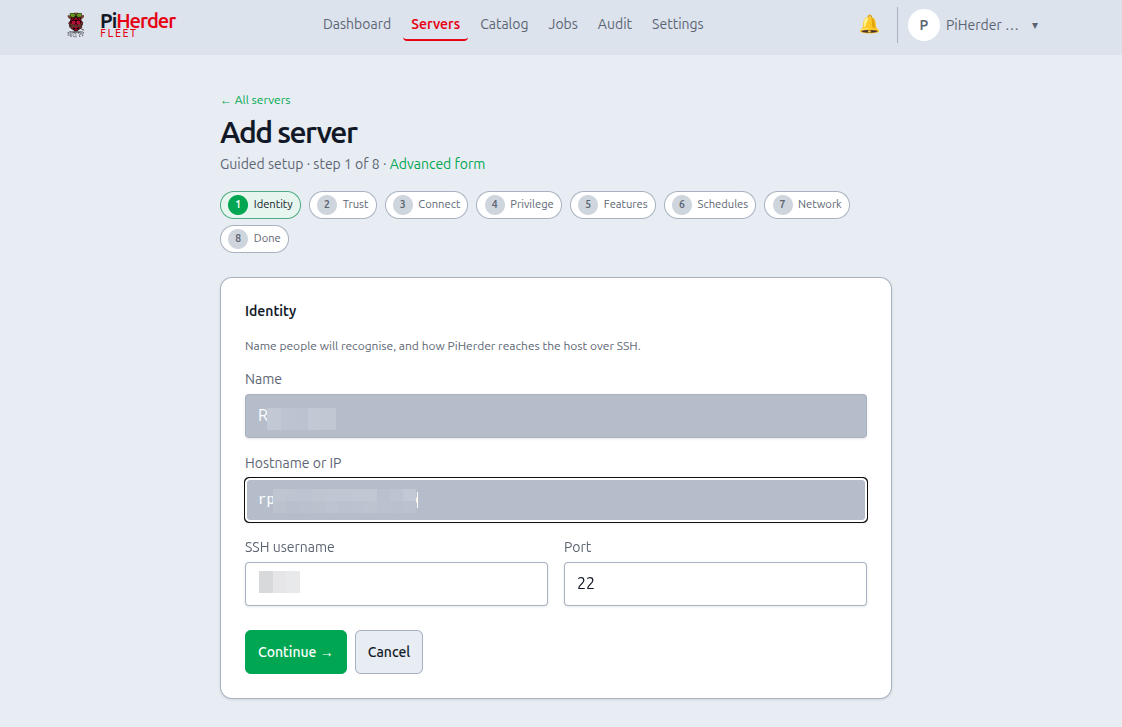Go to the Dashboard menu item
Image resolution: width=1122 pixels, height=727 pixels.
356,24
